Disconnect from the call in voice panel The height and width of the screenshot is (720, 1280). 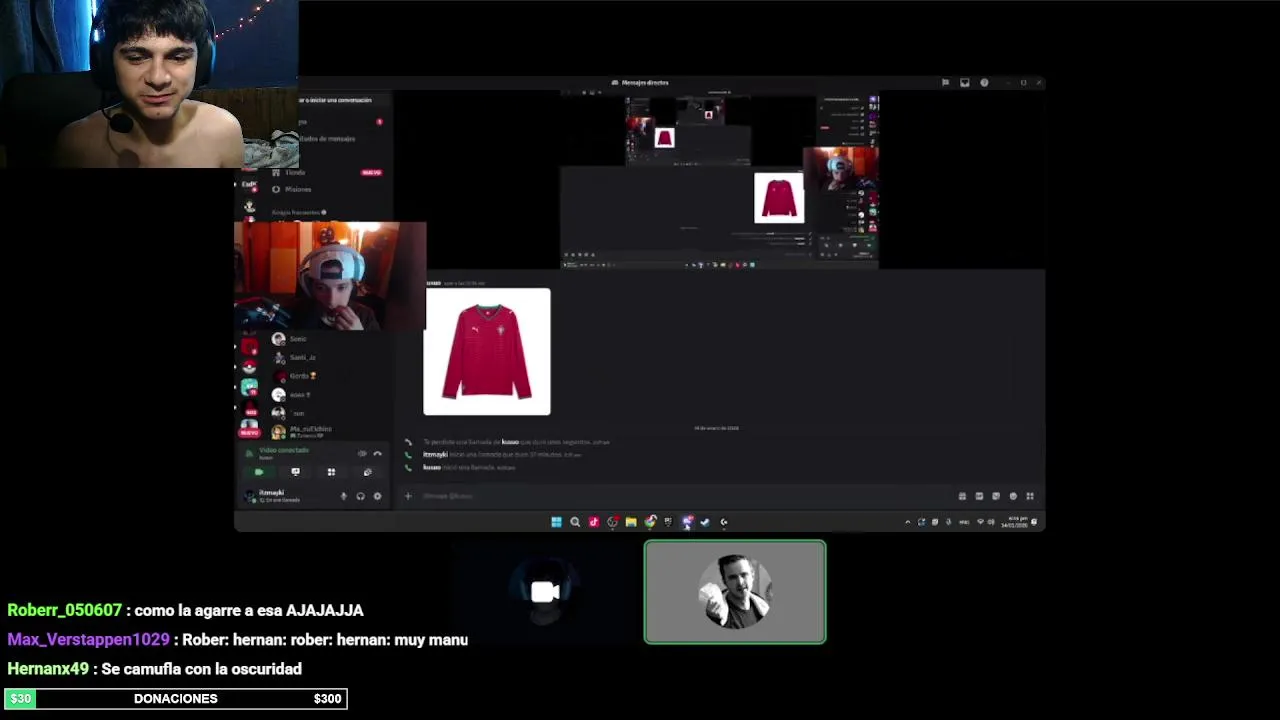coord(377,453)
